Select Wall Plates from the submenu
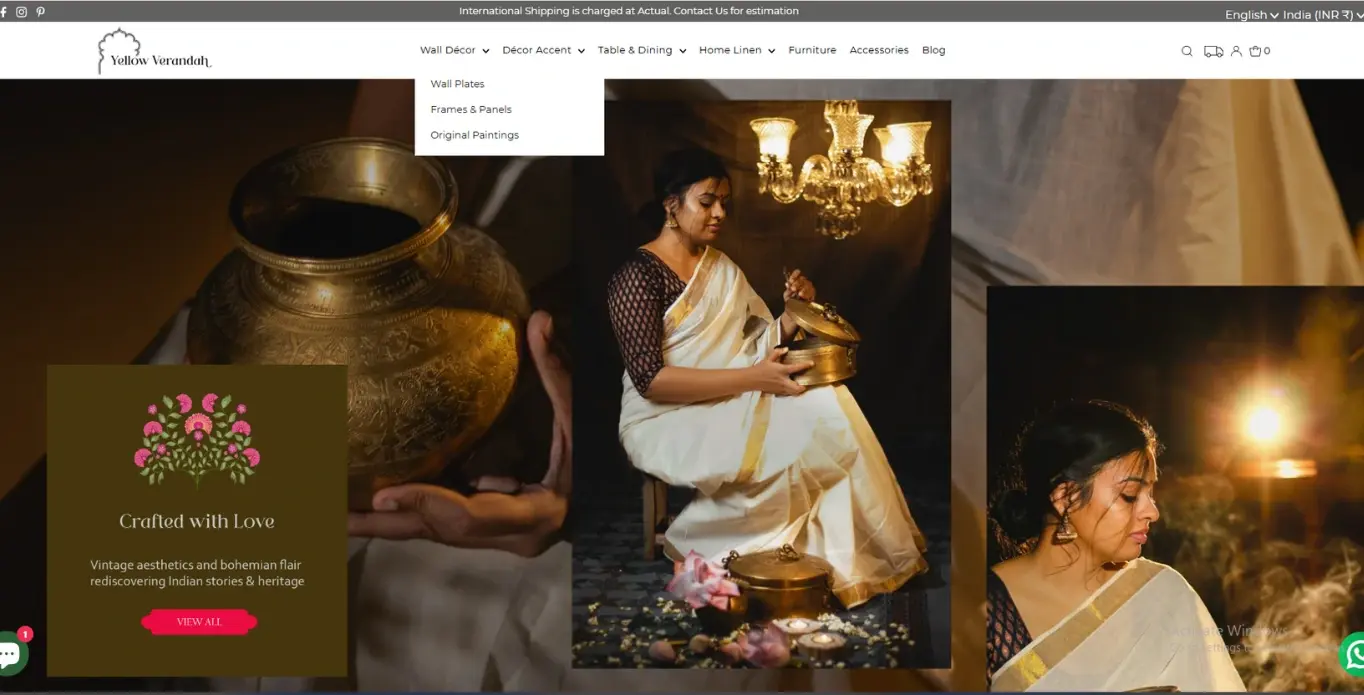Screen dimensions: 1364x695 tap(457, 84)
